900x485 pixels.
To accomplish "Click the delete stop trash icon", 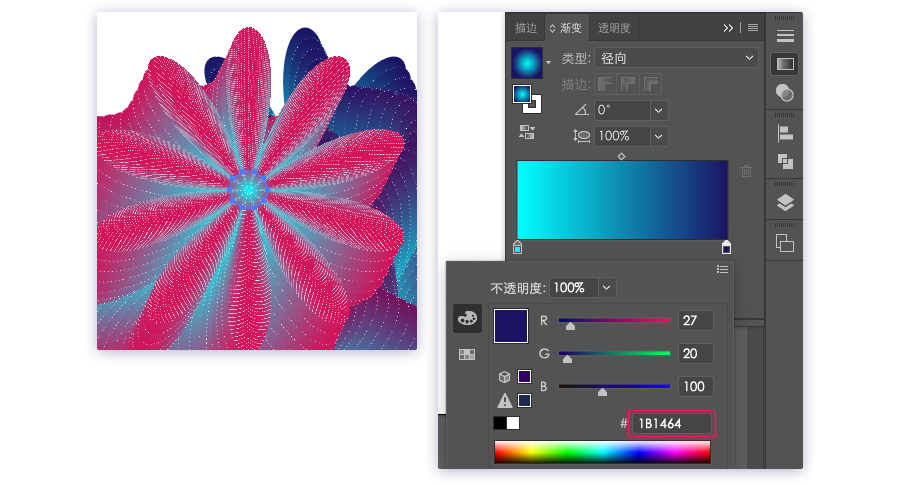I will (746, 170).
